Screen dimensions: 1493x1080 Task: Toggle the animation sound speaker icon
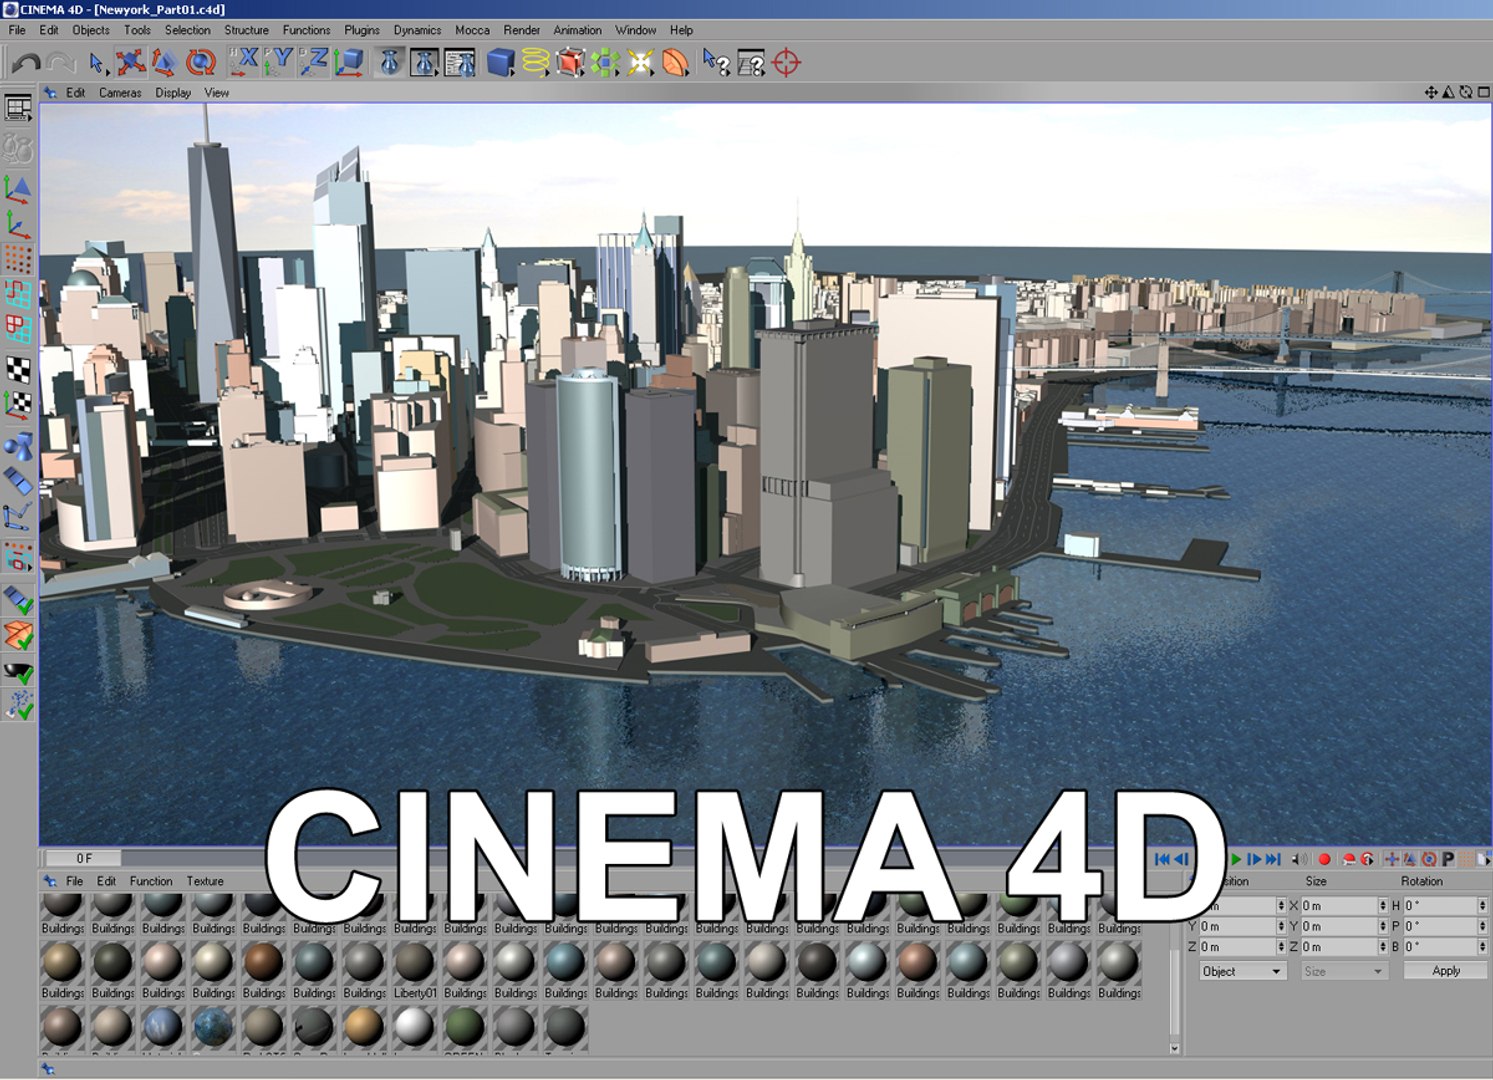[x=1299, y=859]
